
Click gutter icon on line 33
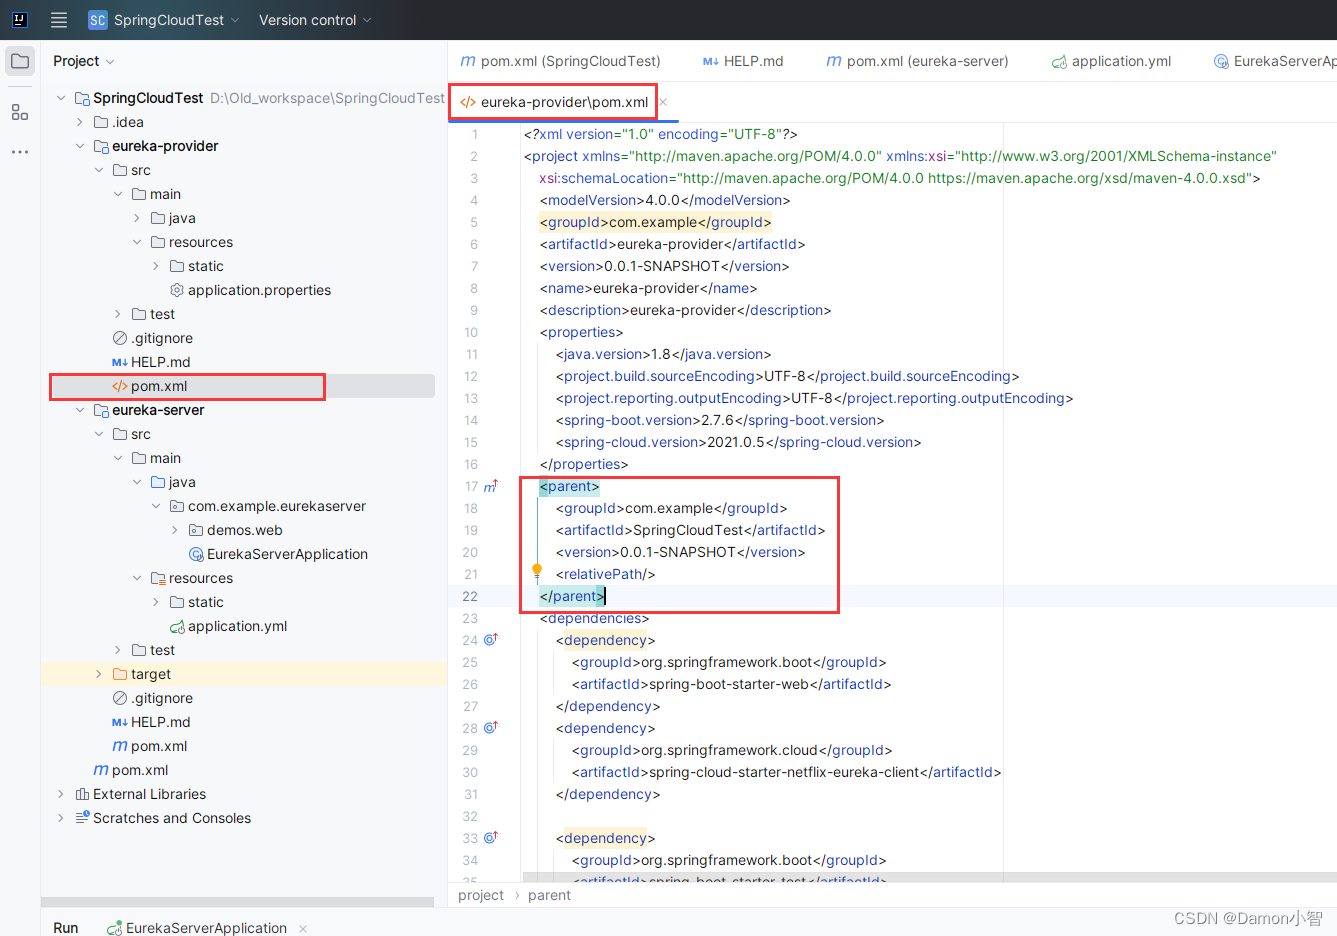[491, 838]
